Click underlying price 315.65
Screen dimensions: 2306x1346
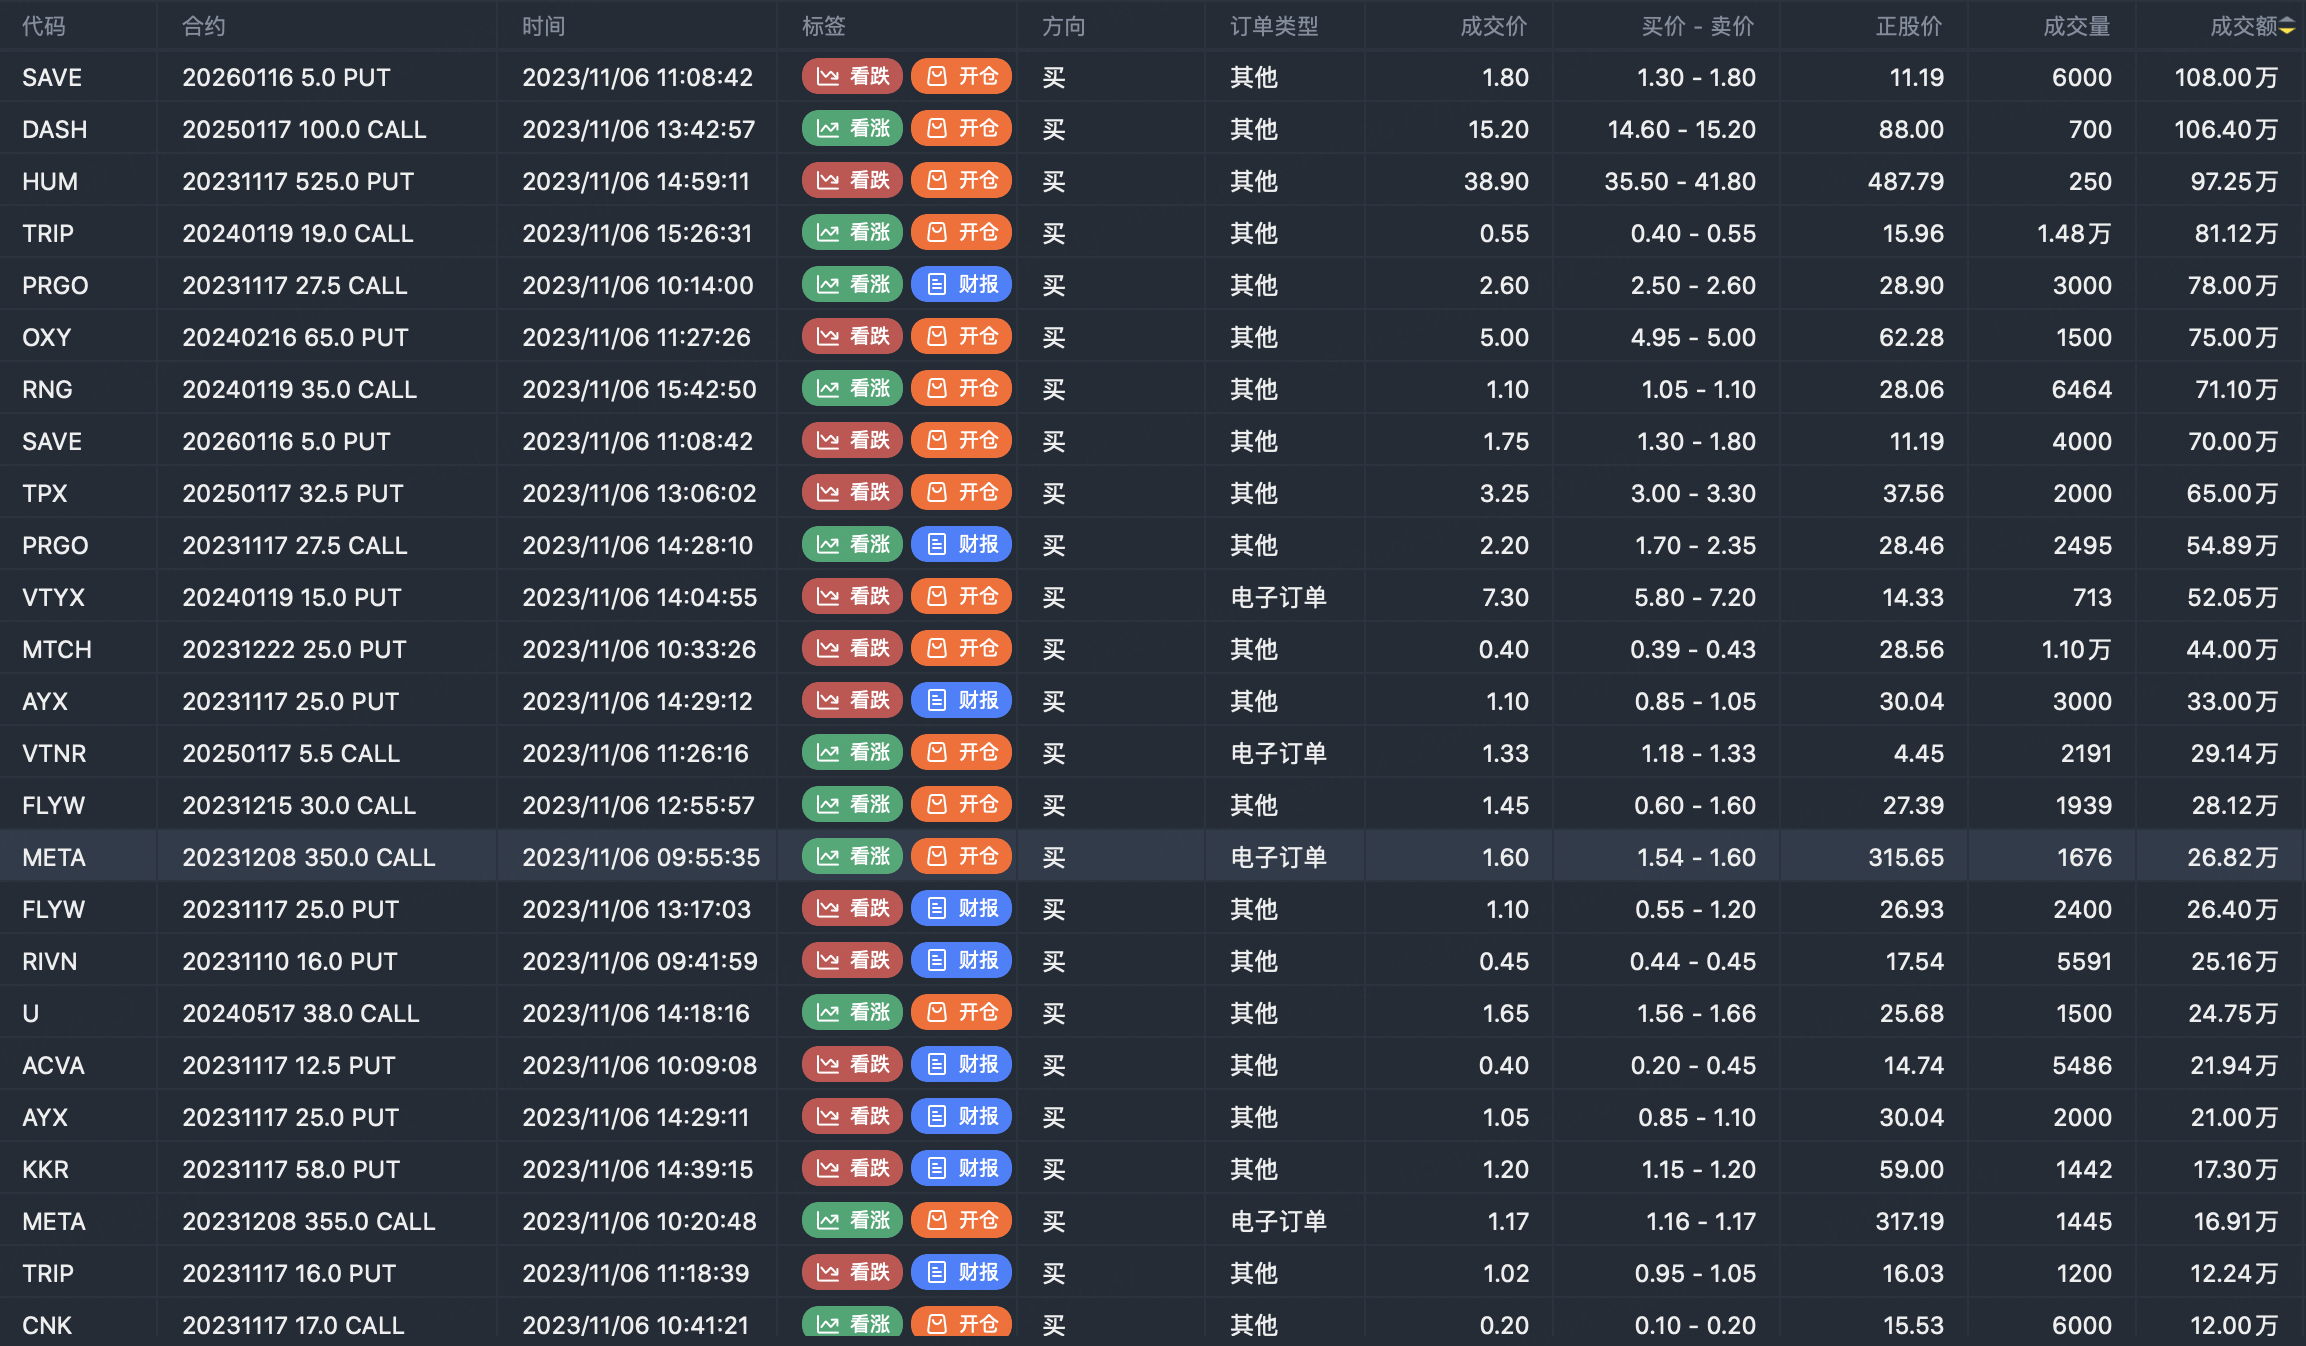(x=1906, y=857)
